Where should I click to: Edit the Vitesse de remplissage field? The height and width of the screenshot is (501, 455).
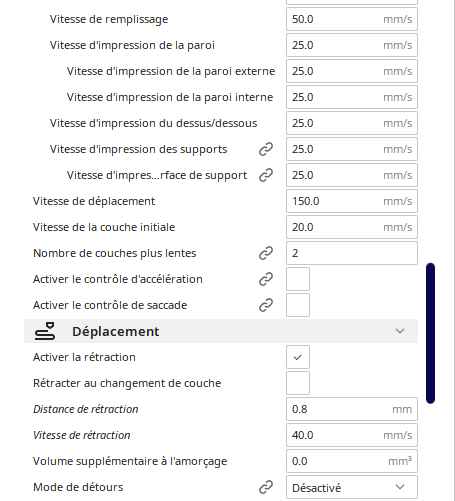pyautogui.click(x=352, y=19)
